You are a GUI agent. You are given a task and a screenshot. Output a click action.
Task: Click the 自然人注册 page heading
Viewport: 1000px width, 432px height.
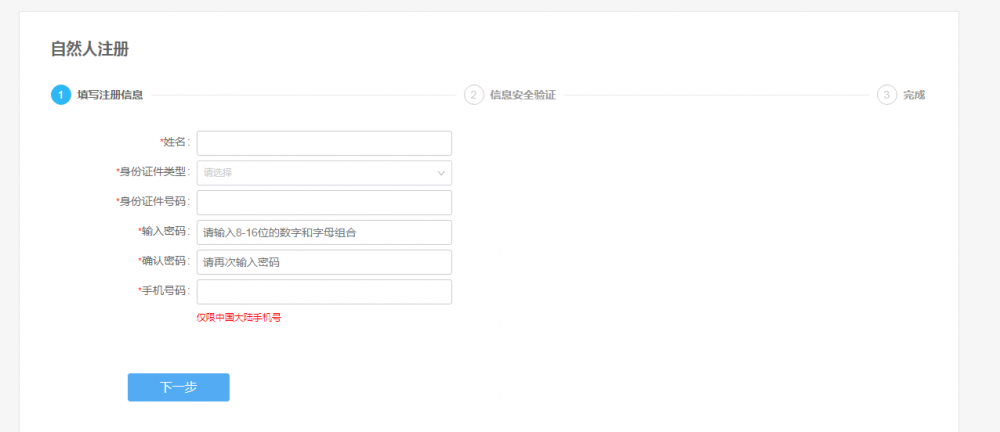coord(90,49)
